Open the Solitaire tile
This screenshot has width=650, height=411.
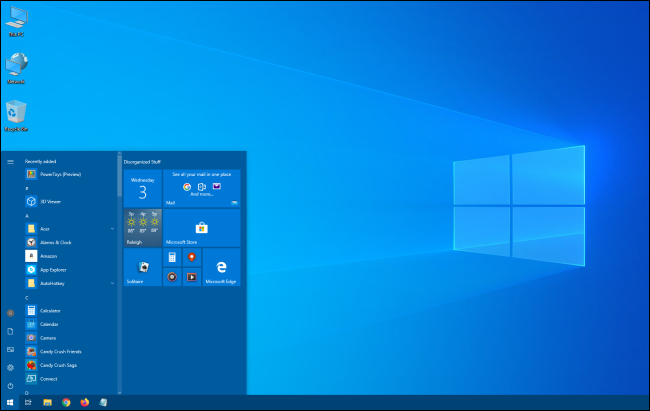(x=142, y=268)
